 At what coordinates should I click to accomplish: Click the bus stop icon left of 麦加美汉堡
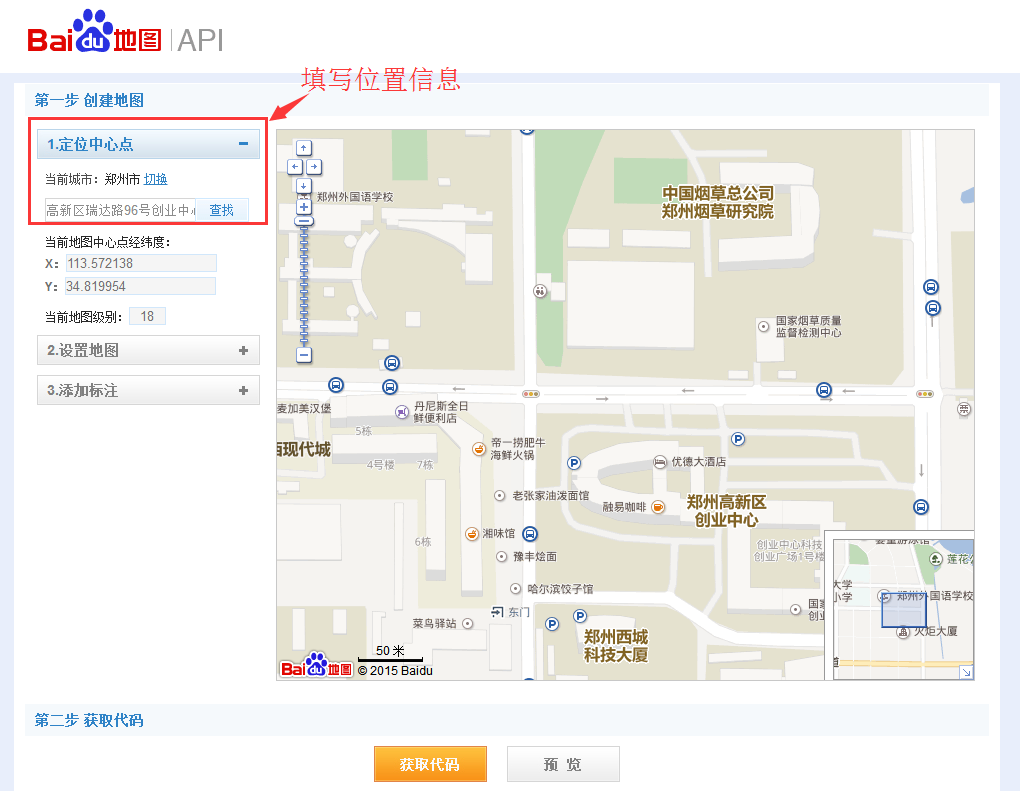pos(336,385)
